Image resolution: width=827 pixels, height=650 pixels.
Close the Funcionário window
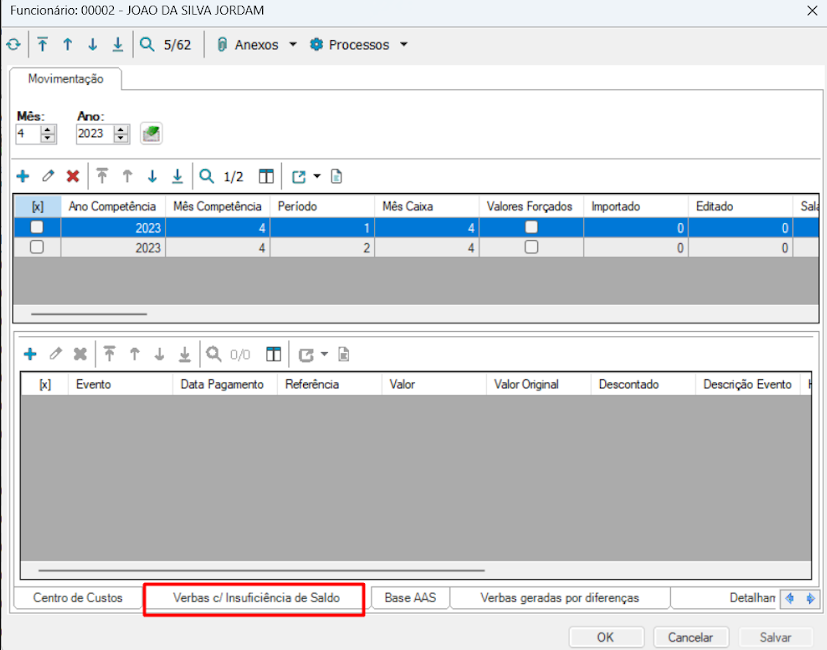pos(812,11)
